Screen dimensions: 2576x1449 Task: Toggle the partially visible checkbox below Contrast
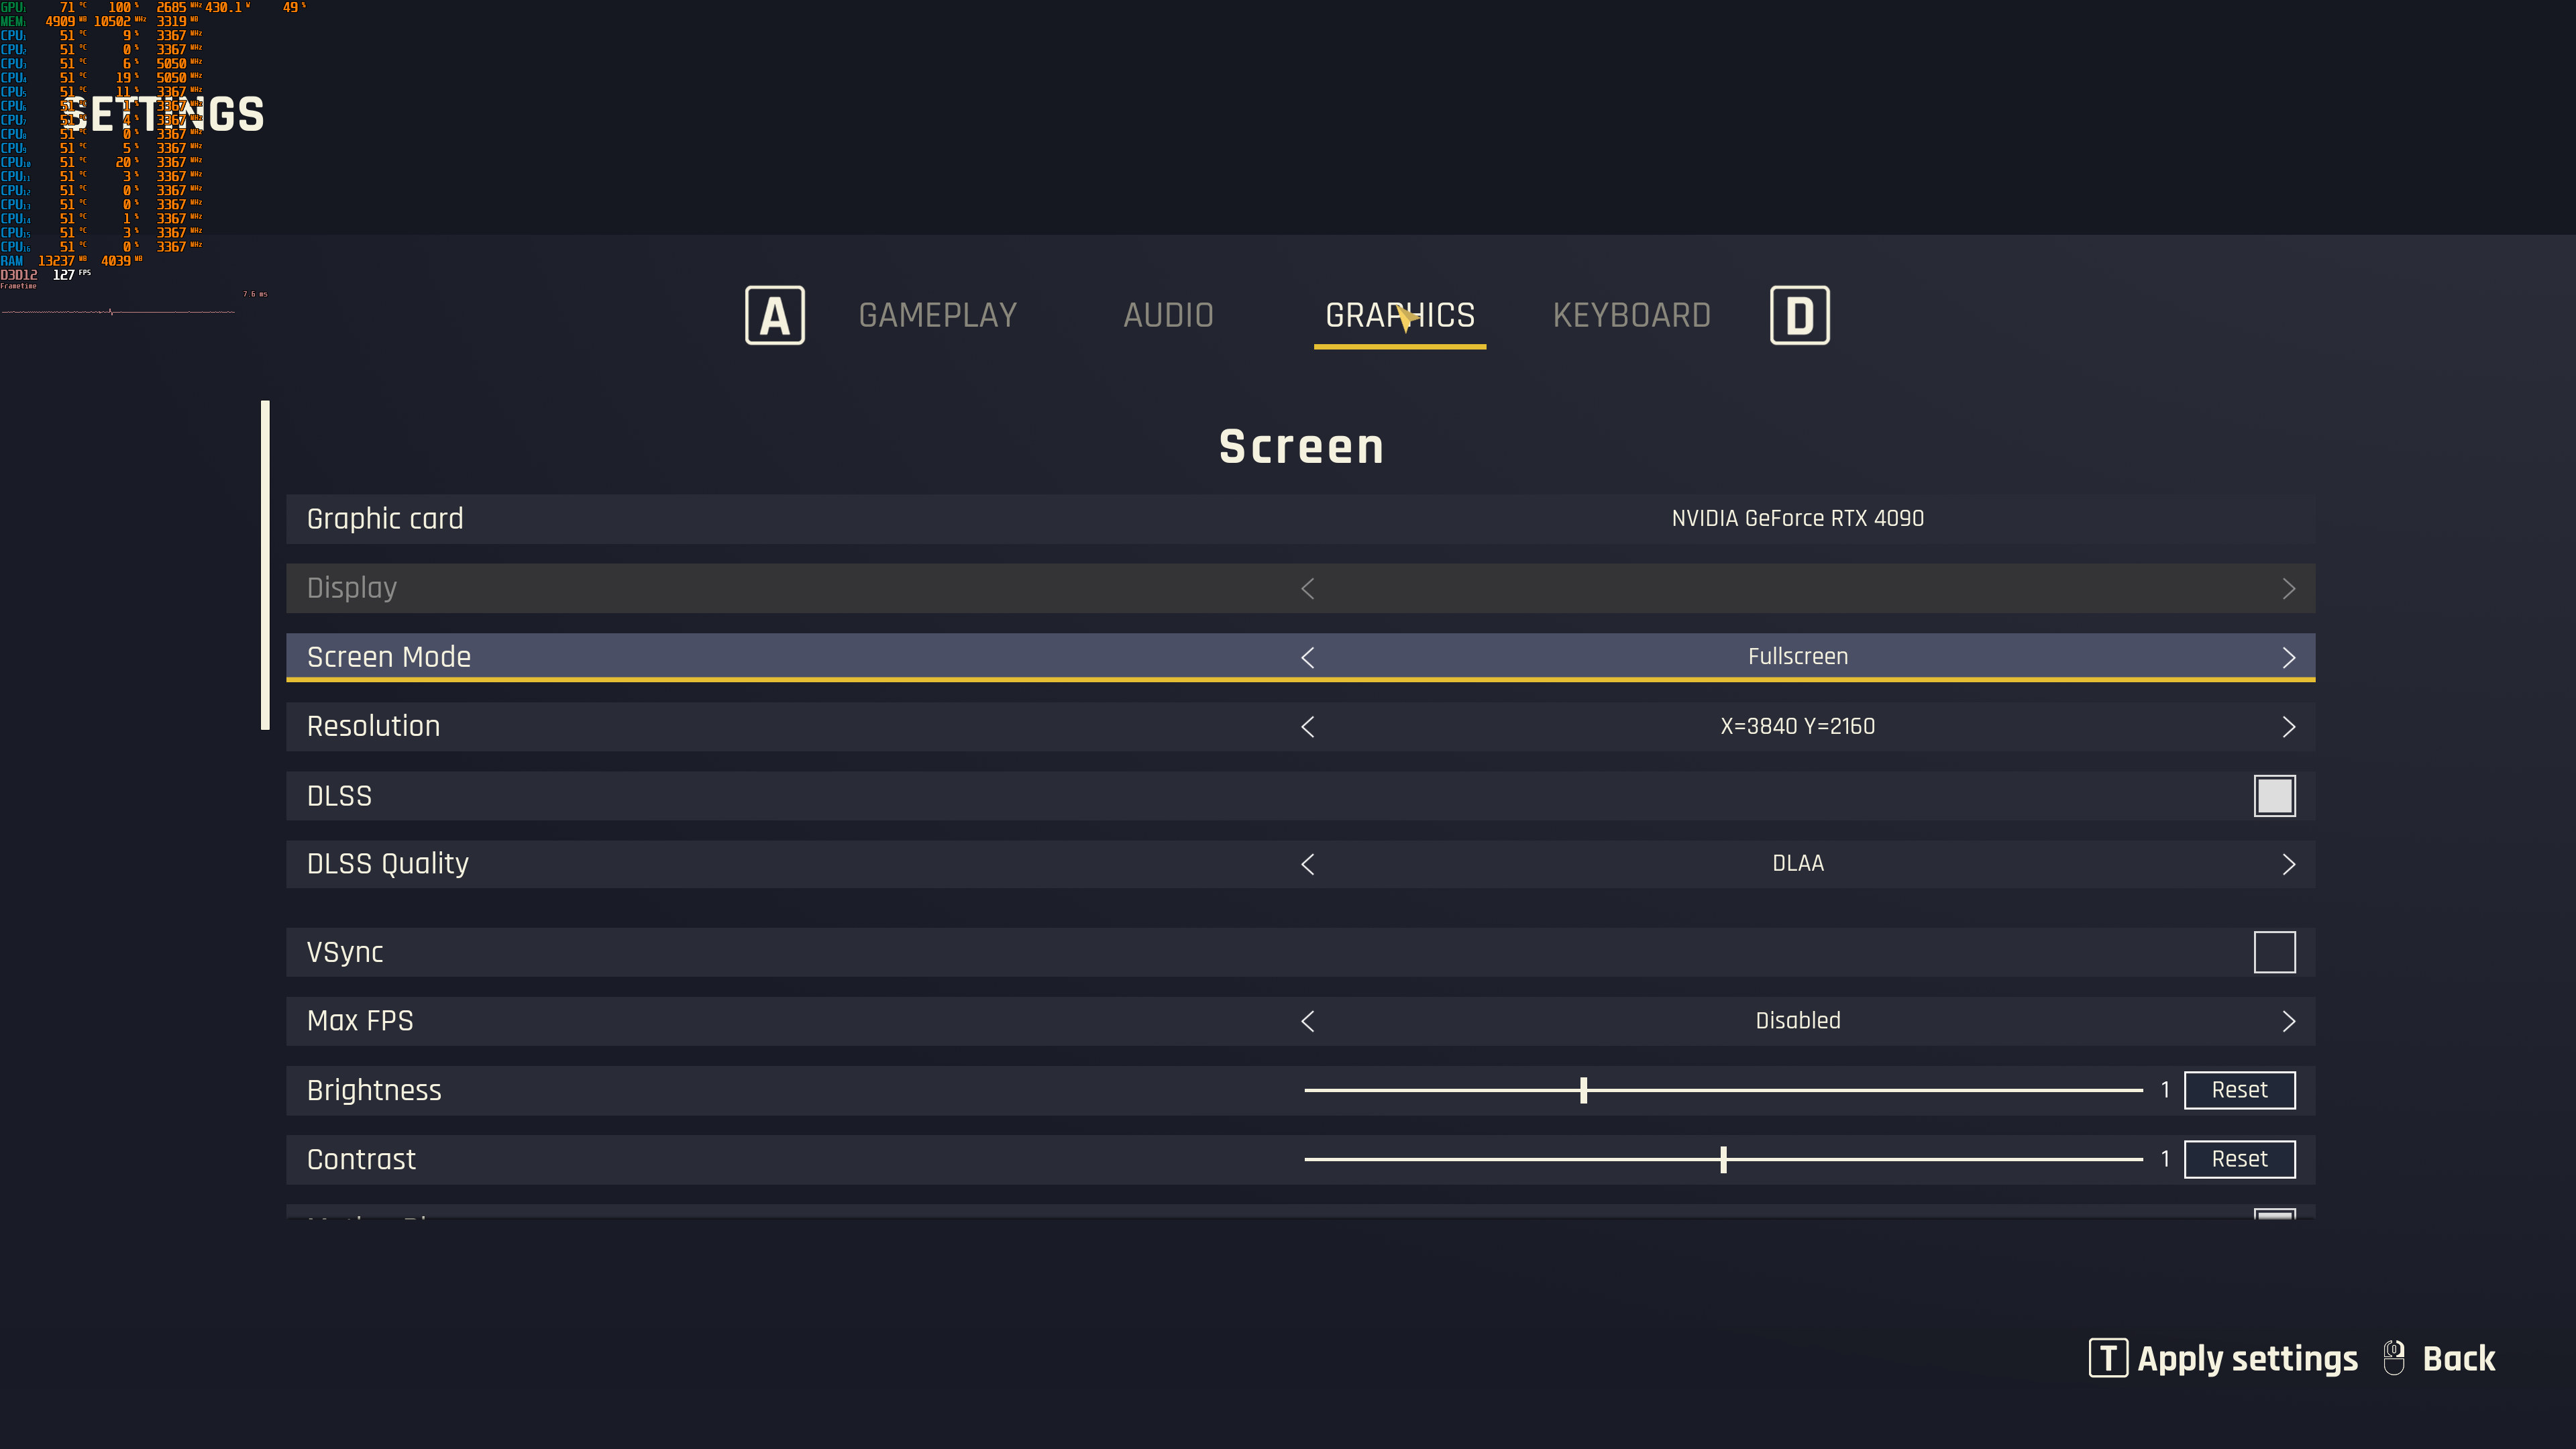tap(2274, 1214)
